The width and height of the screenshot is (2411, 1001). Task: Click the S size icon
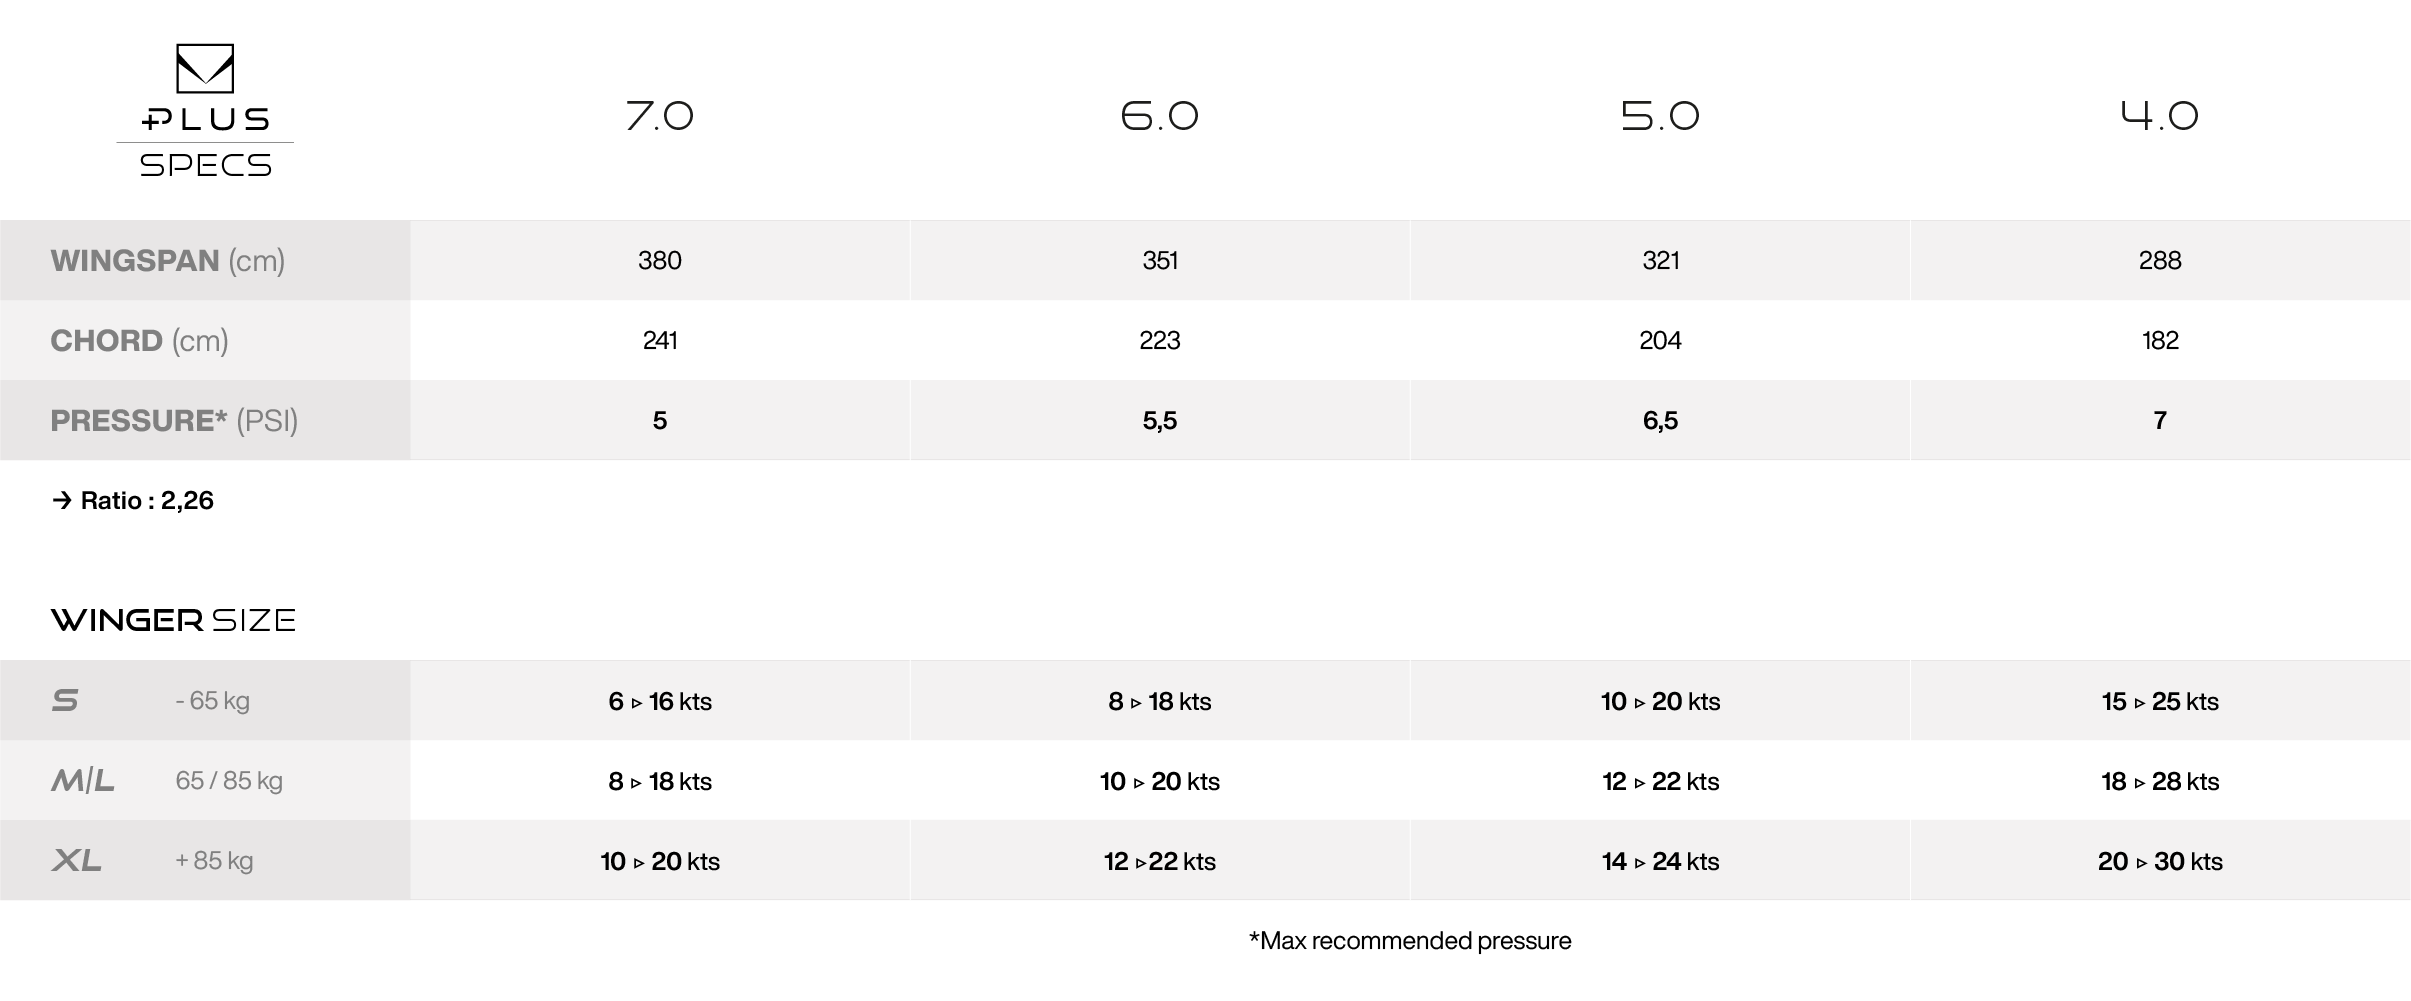coord(65,700)
